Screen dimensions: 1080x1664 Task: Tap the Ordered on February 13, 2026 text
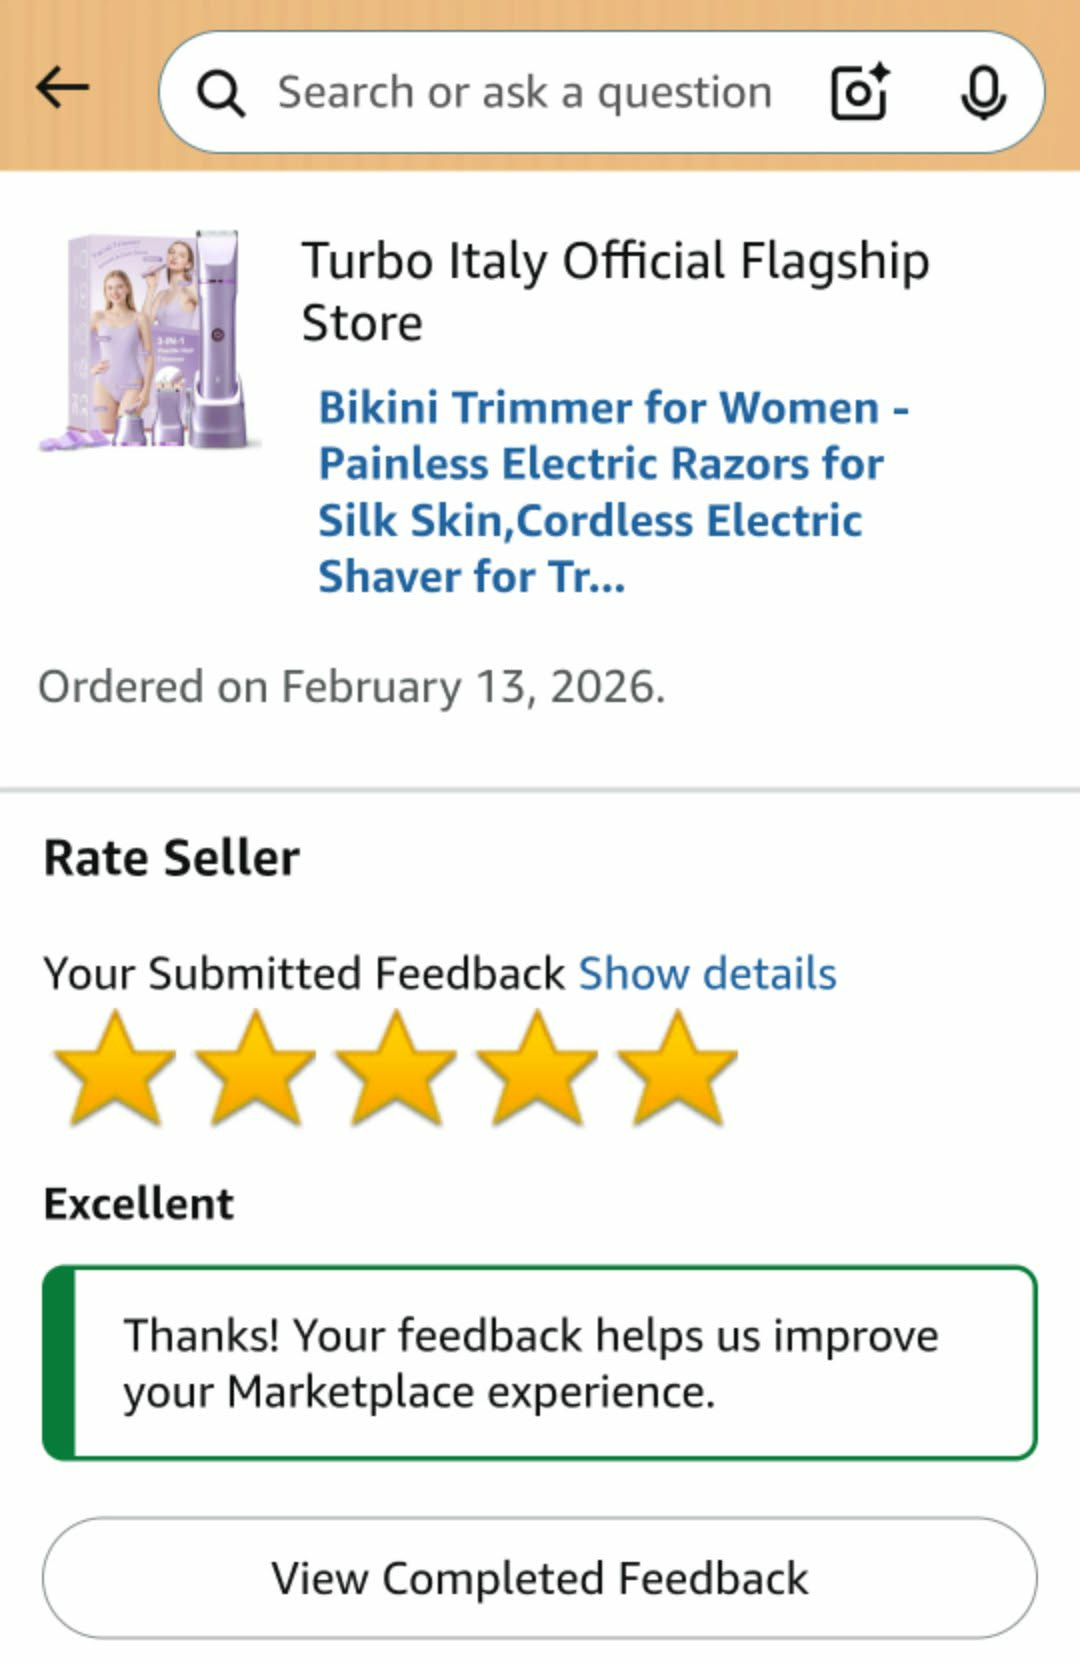pyautogui.click(x=352, y=687)
